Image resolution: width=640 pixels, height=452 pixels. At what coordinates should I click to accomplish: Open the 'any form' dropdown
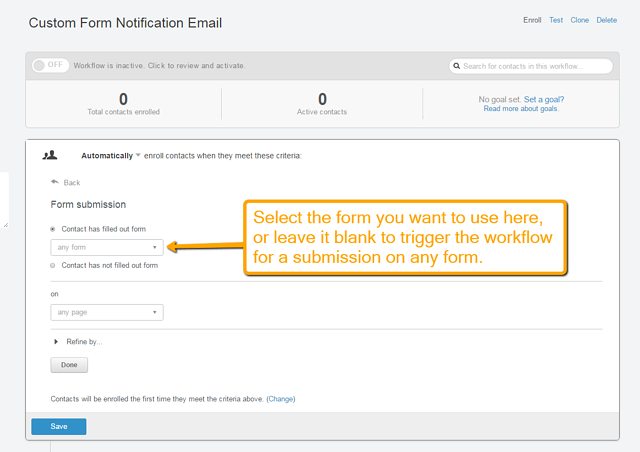coord(107,247)
